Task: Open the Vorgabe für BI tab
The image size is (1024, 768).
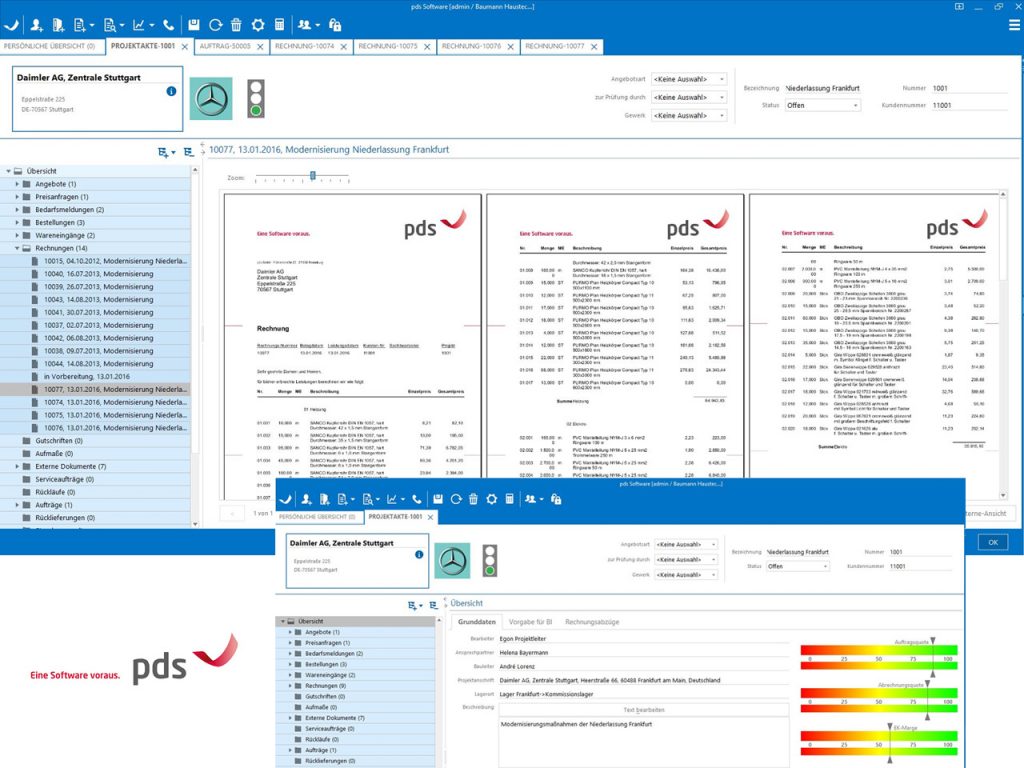Action: tap(531, 622)
